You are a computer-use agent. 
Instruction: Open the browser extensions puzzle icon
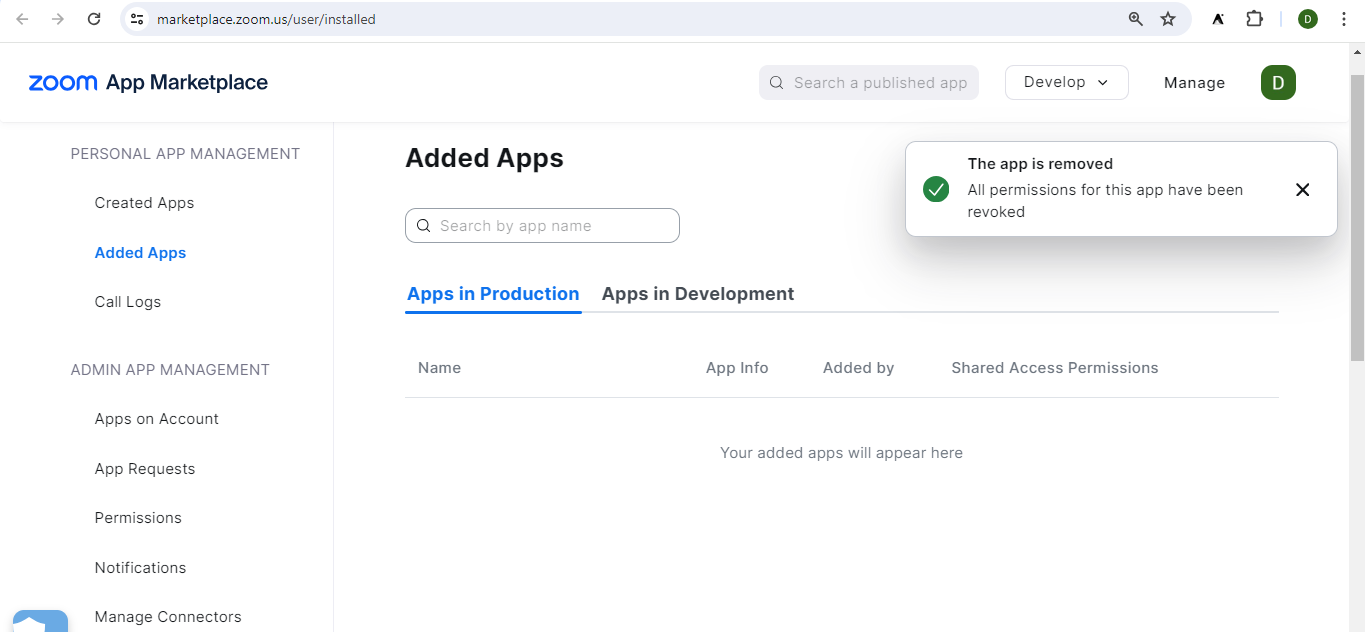(1254, 19)
